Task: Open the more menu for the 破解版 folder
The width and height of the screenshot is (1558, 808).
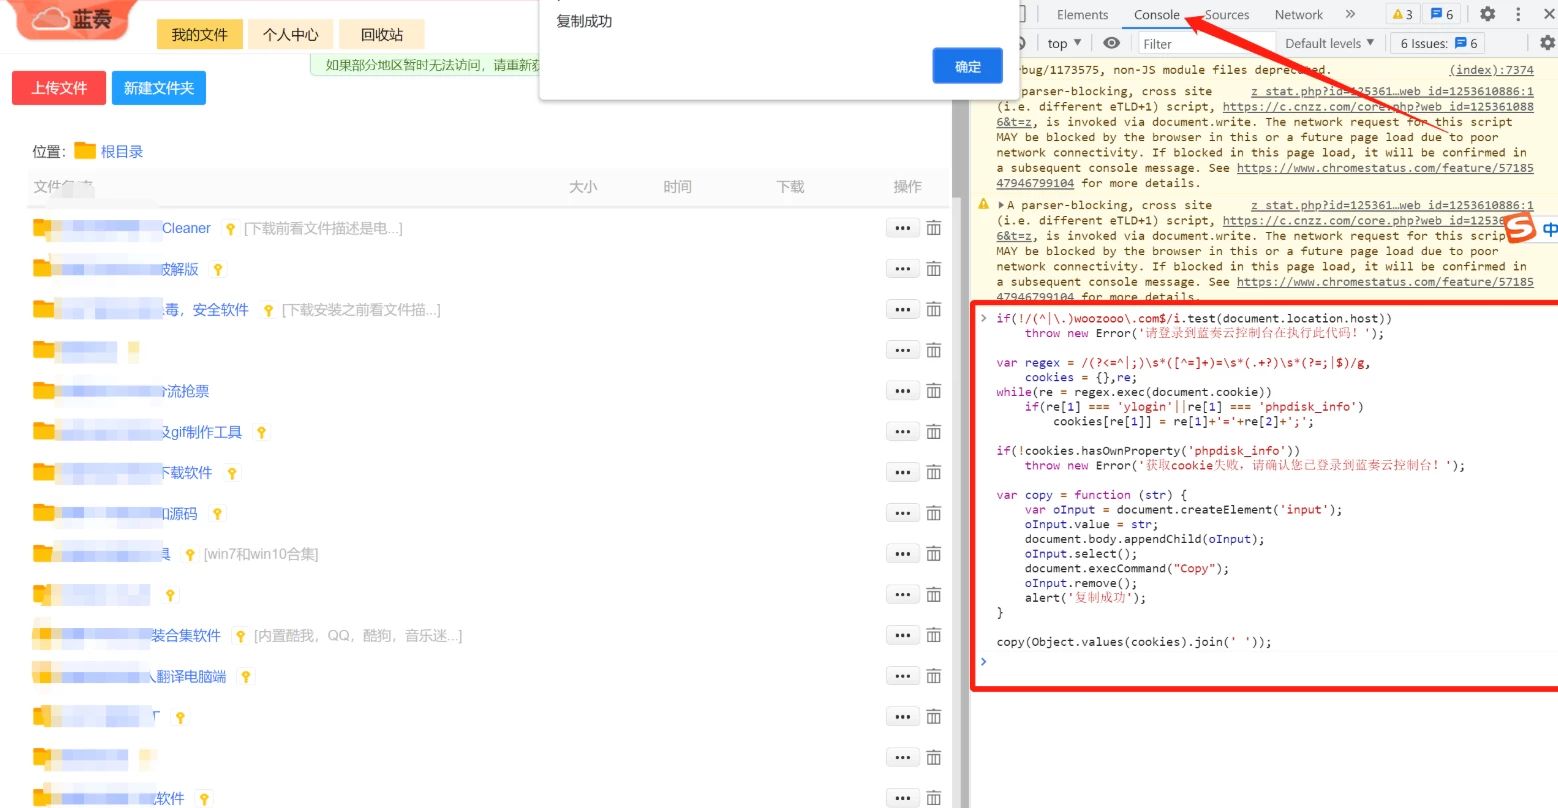Action: (x=902, y=269)
